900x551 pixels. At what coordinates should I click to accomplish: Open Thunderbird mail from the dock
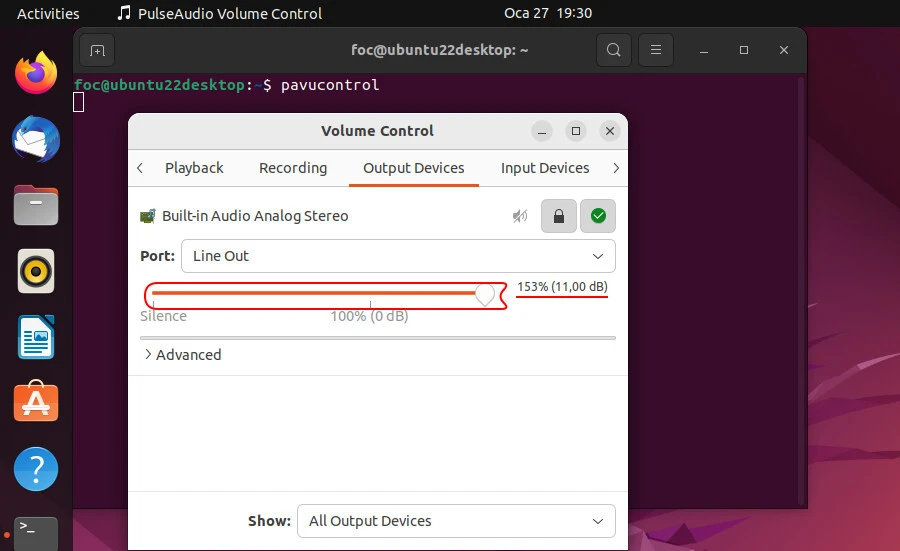36,139
